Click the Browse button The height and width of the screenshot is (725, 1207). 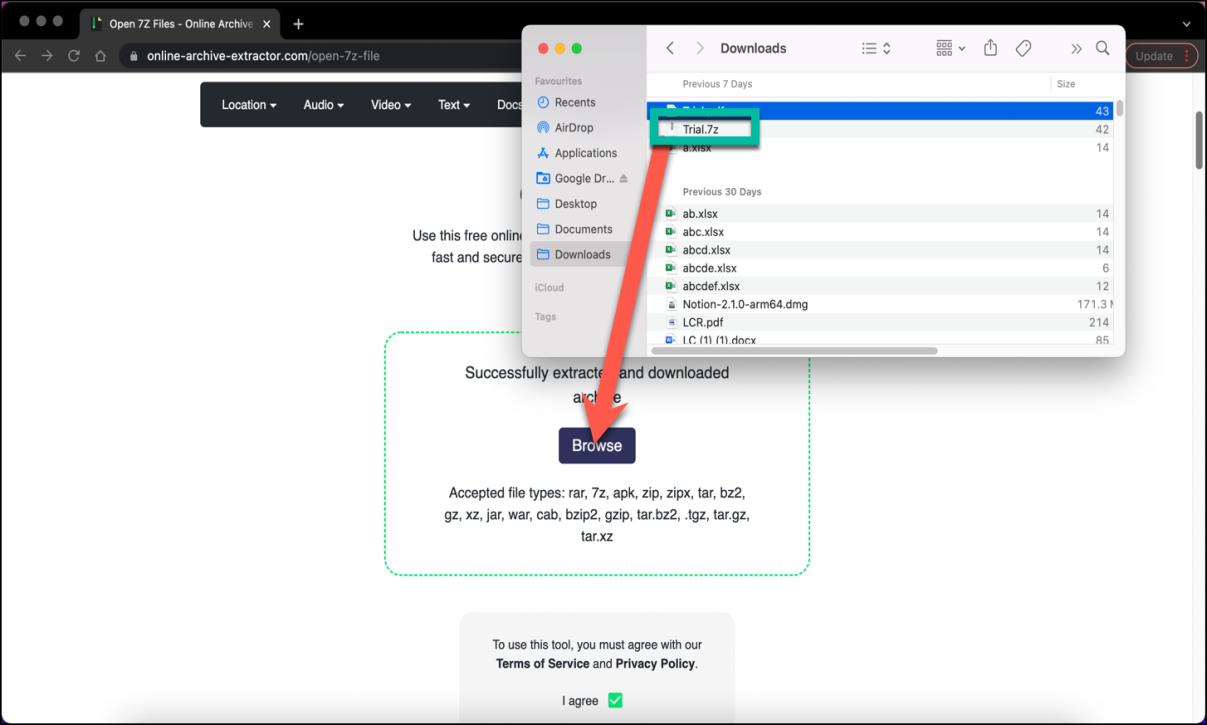[597, 446]
